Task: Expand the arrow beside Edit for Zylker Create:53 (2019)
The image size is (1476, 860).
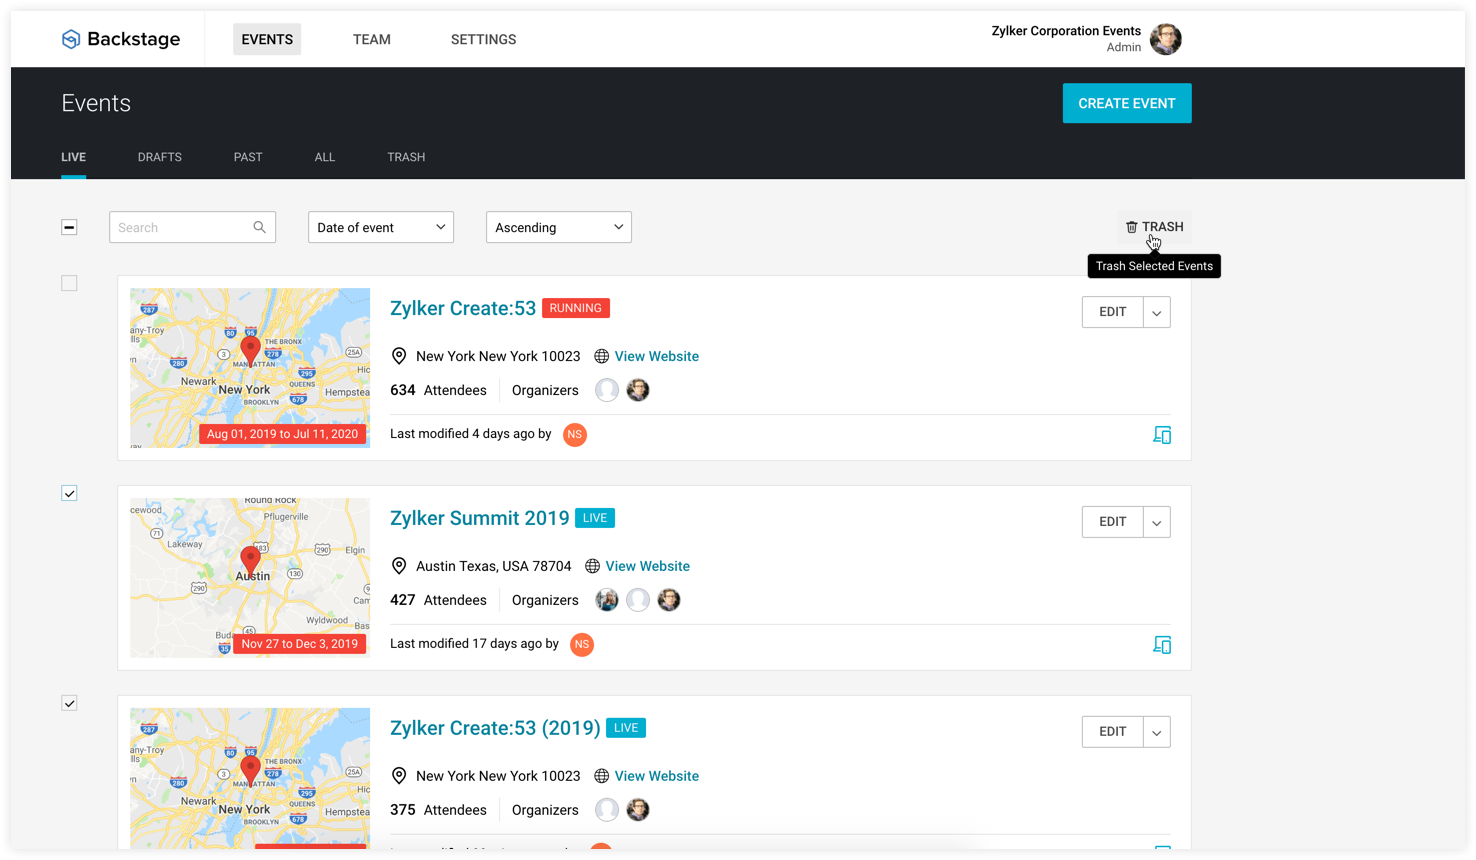Action: click(x=1157, y=732)
